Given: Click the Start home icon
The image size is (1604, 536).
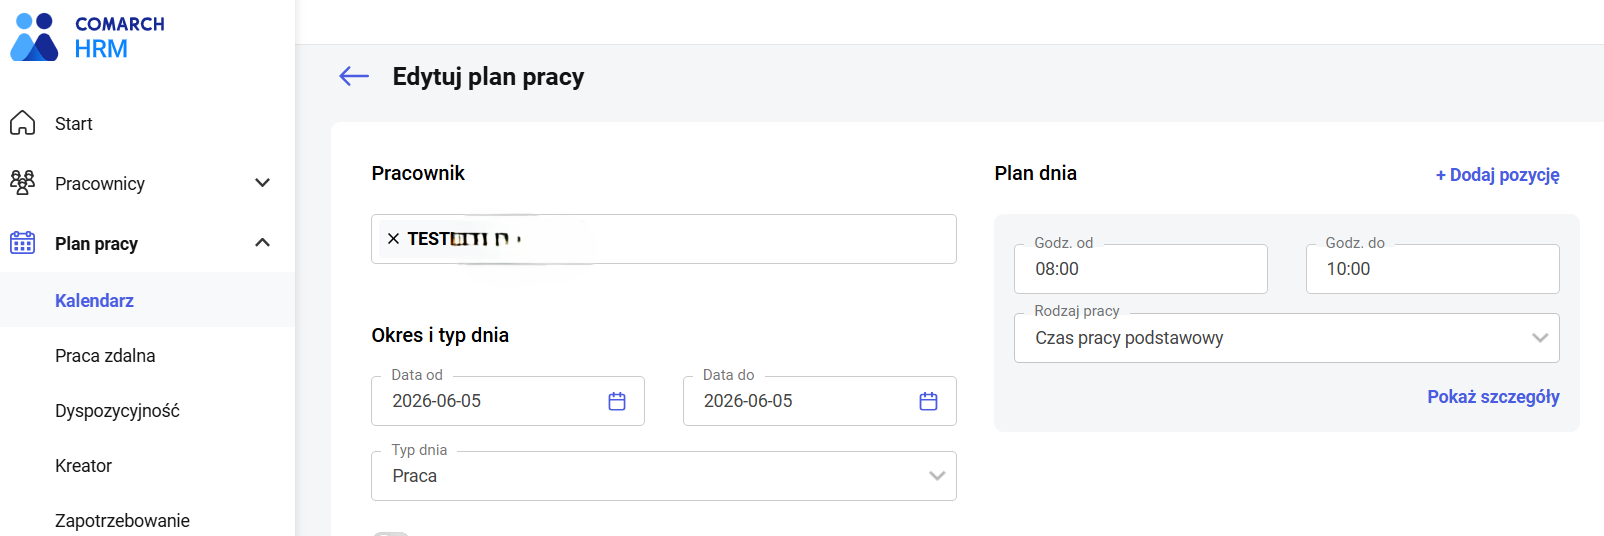Looking at the screenshot, I should (22, 123).
